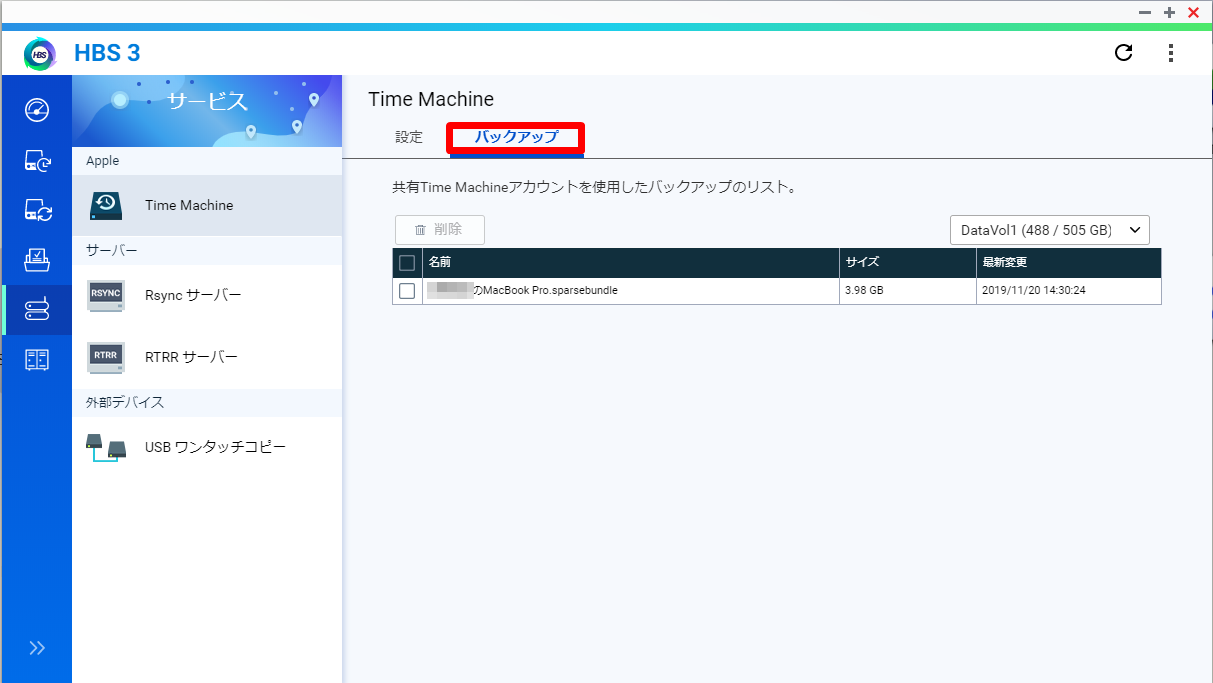Click the 外部デバイス section label
Viewport: 1213px width, 683px height.
(125, 402)
